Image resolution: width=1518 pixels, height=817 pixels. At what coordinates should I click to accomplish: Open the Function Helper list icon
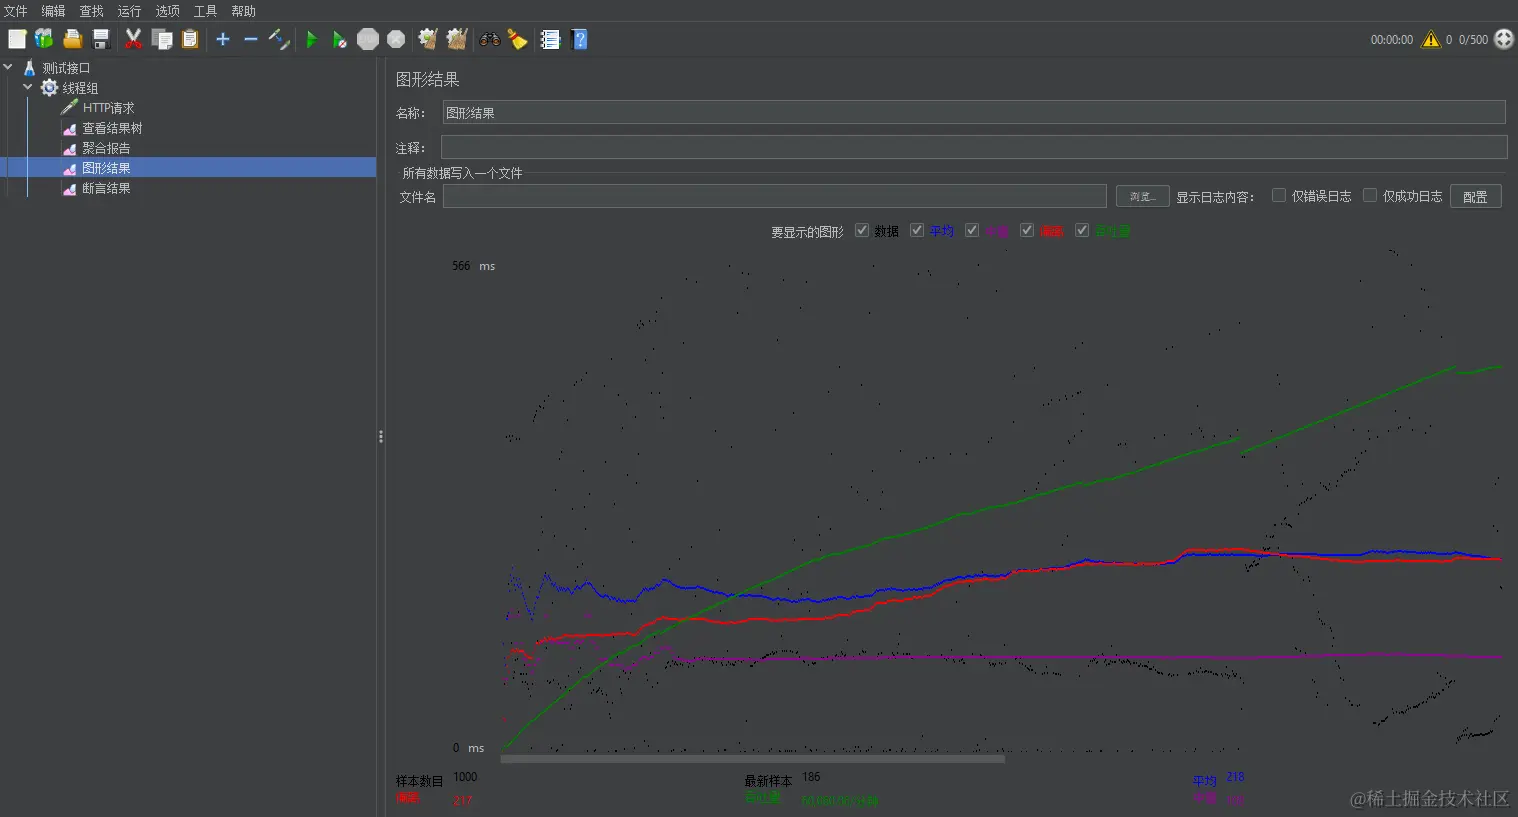(550, 39)
